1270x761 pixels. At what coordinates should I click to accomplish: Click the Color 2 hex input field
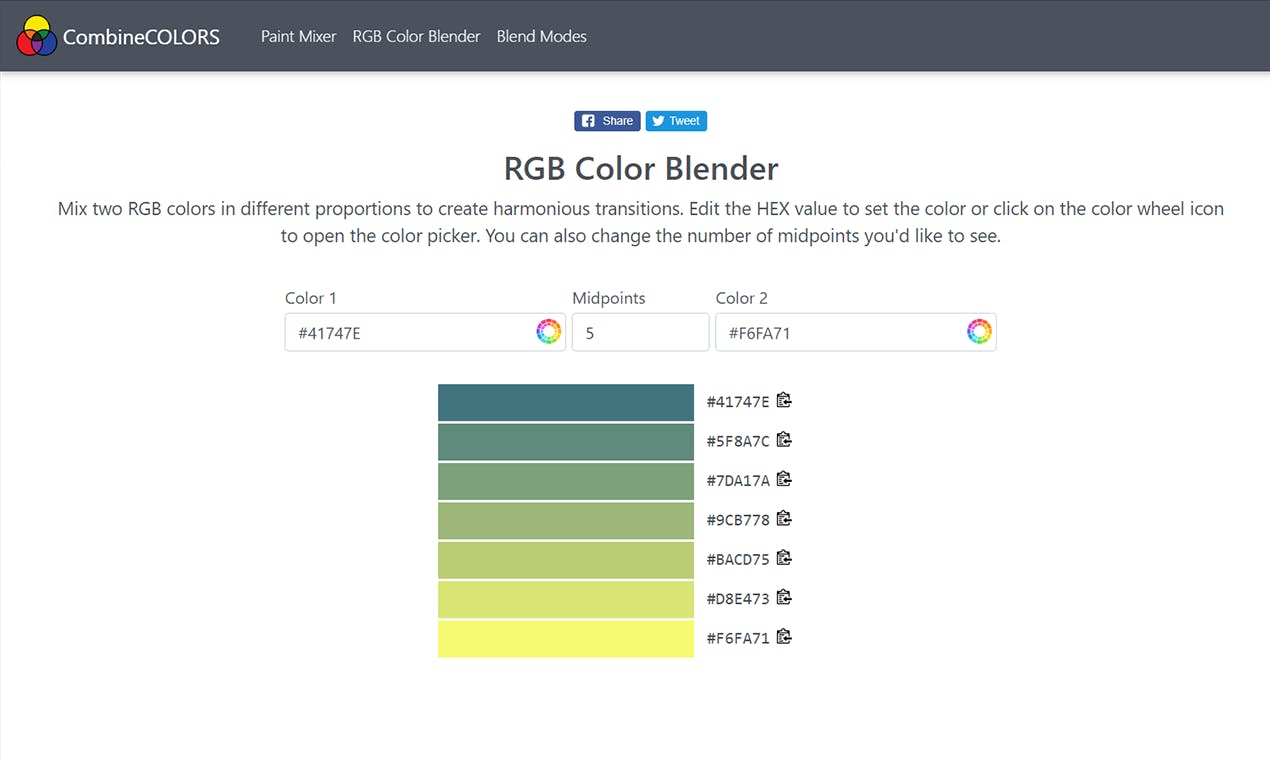(x=856, y=332)
